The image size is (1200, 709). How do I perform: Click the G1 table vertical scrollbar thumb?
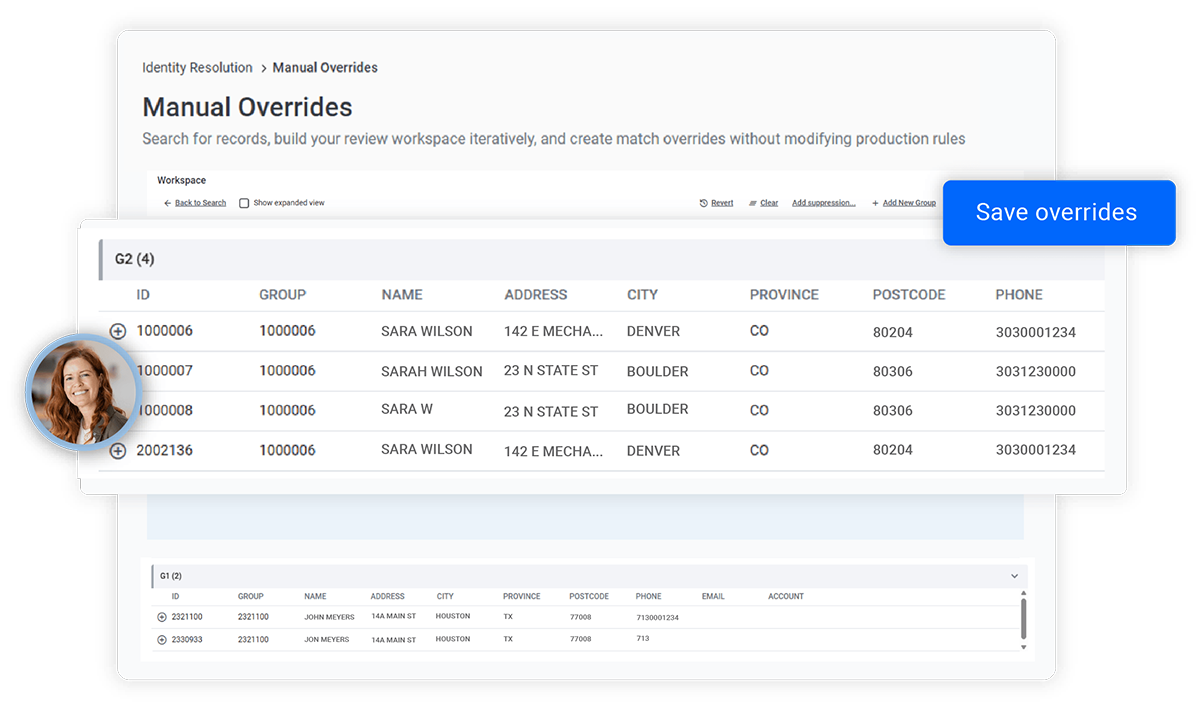click(1023, 619)
